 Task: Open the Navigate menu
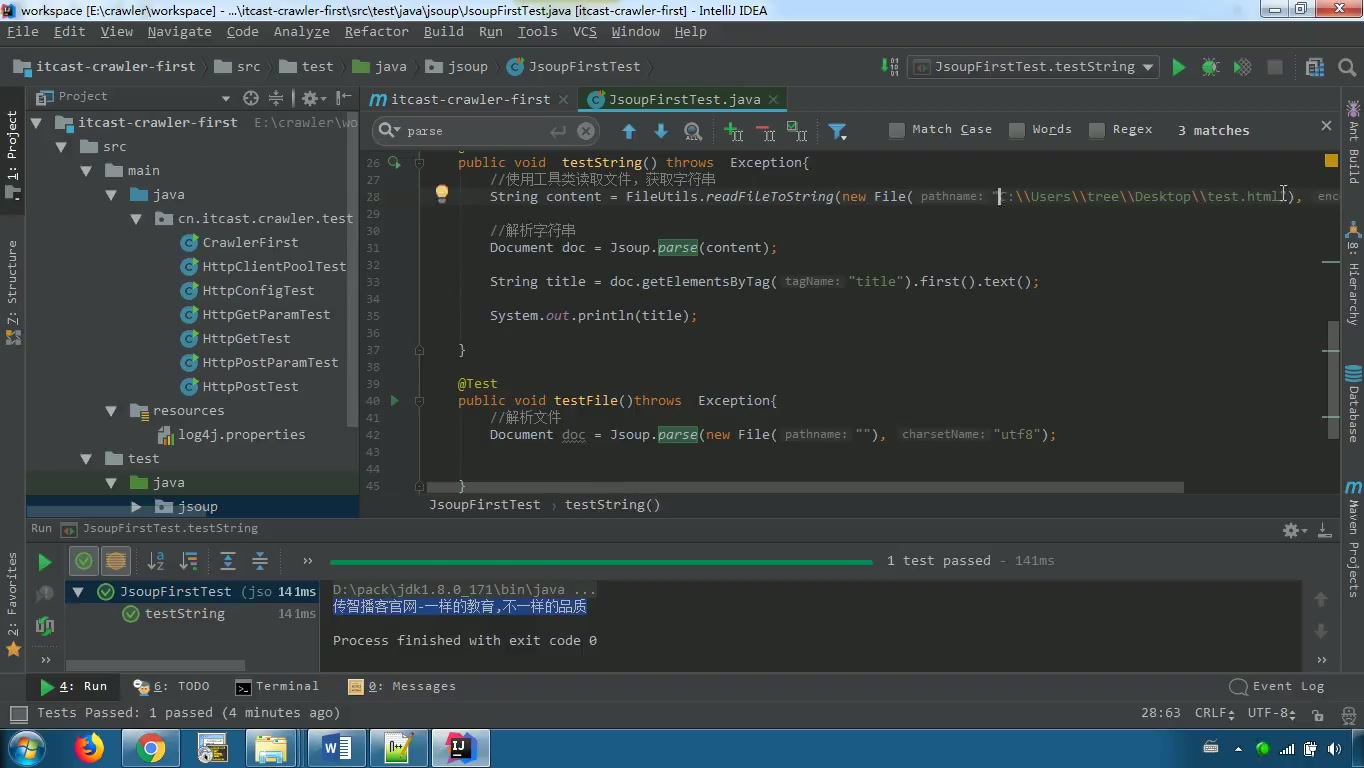(x=179, y=32)
